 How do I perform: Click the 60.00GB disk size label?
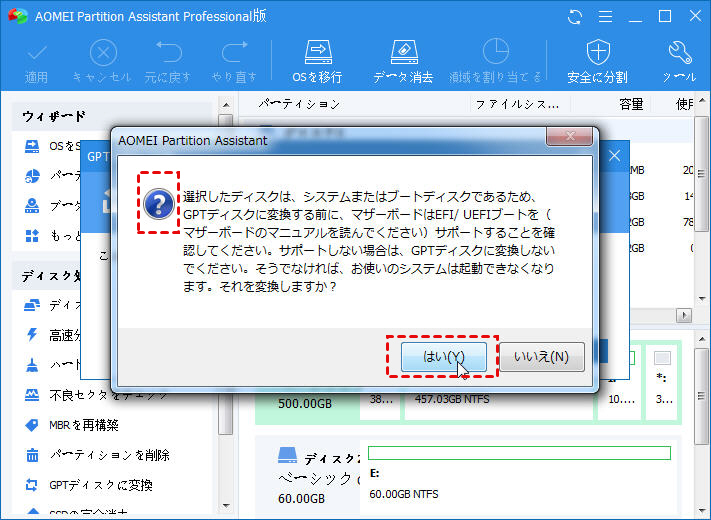[302, 499]
